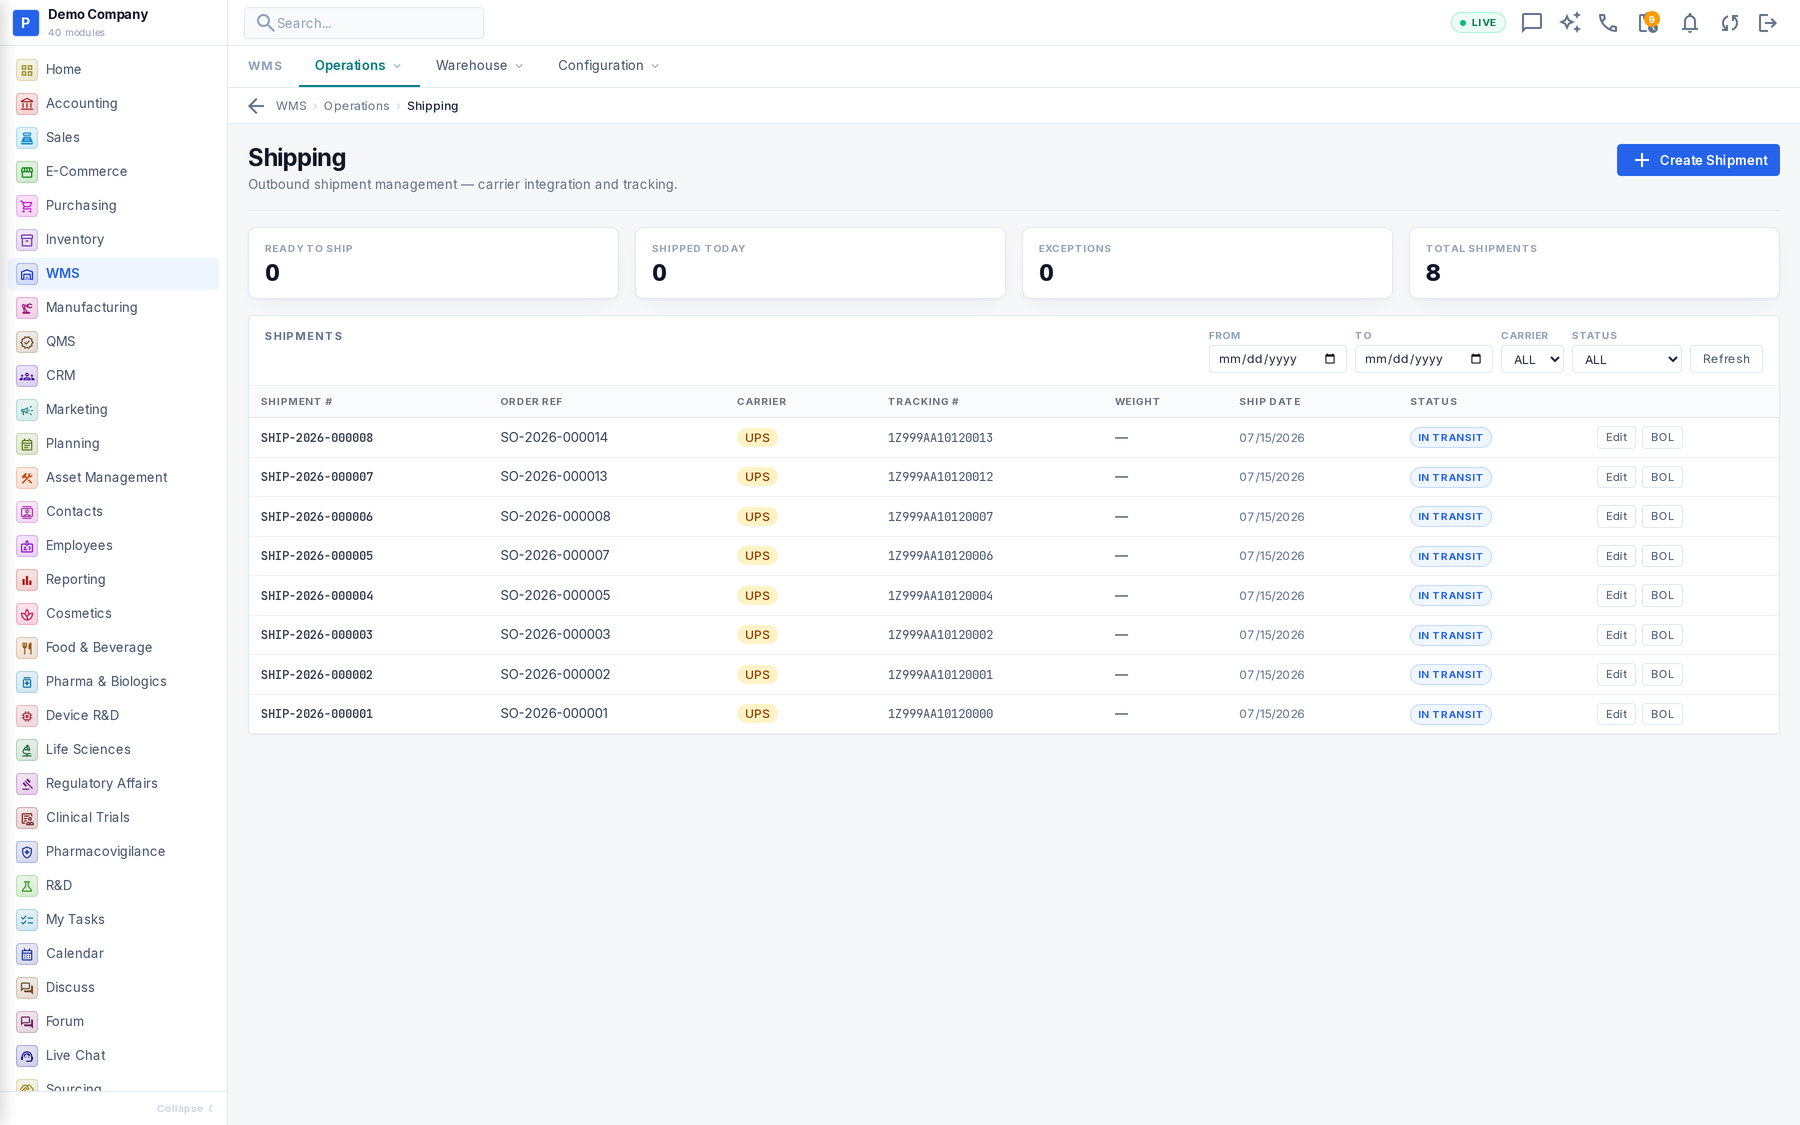Screen dimensions: 1800x1125
Task: Open Sales module in sidebar
Action: pos(113,138)
